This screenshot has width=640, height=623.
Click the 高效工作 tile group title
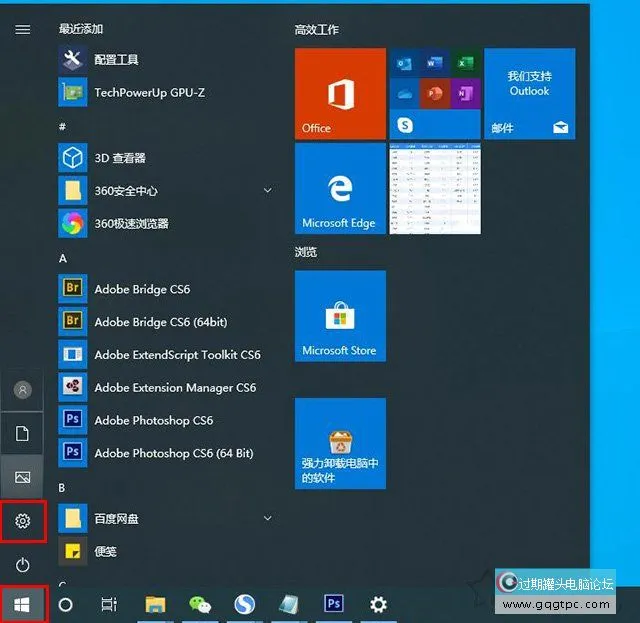coord(317,30)
